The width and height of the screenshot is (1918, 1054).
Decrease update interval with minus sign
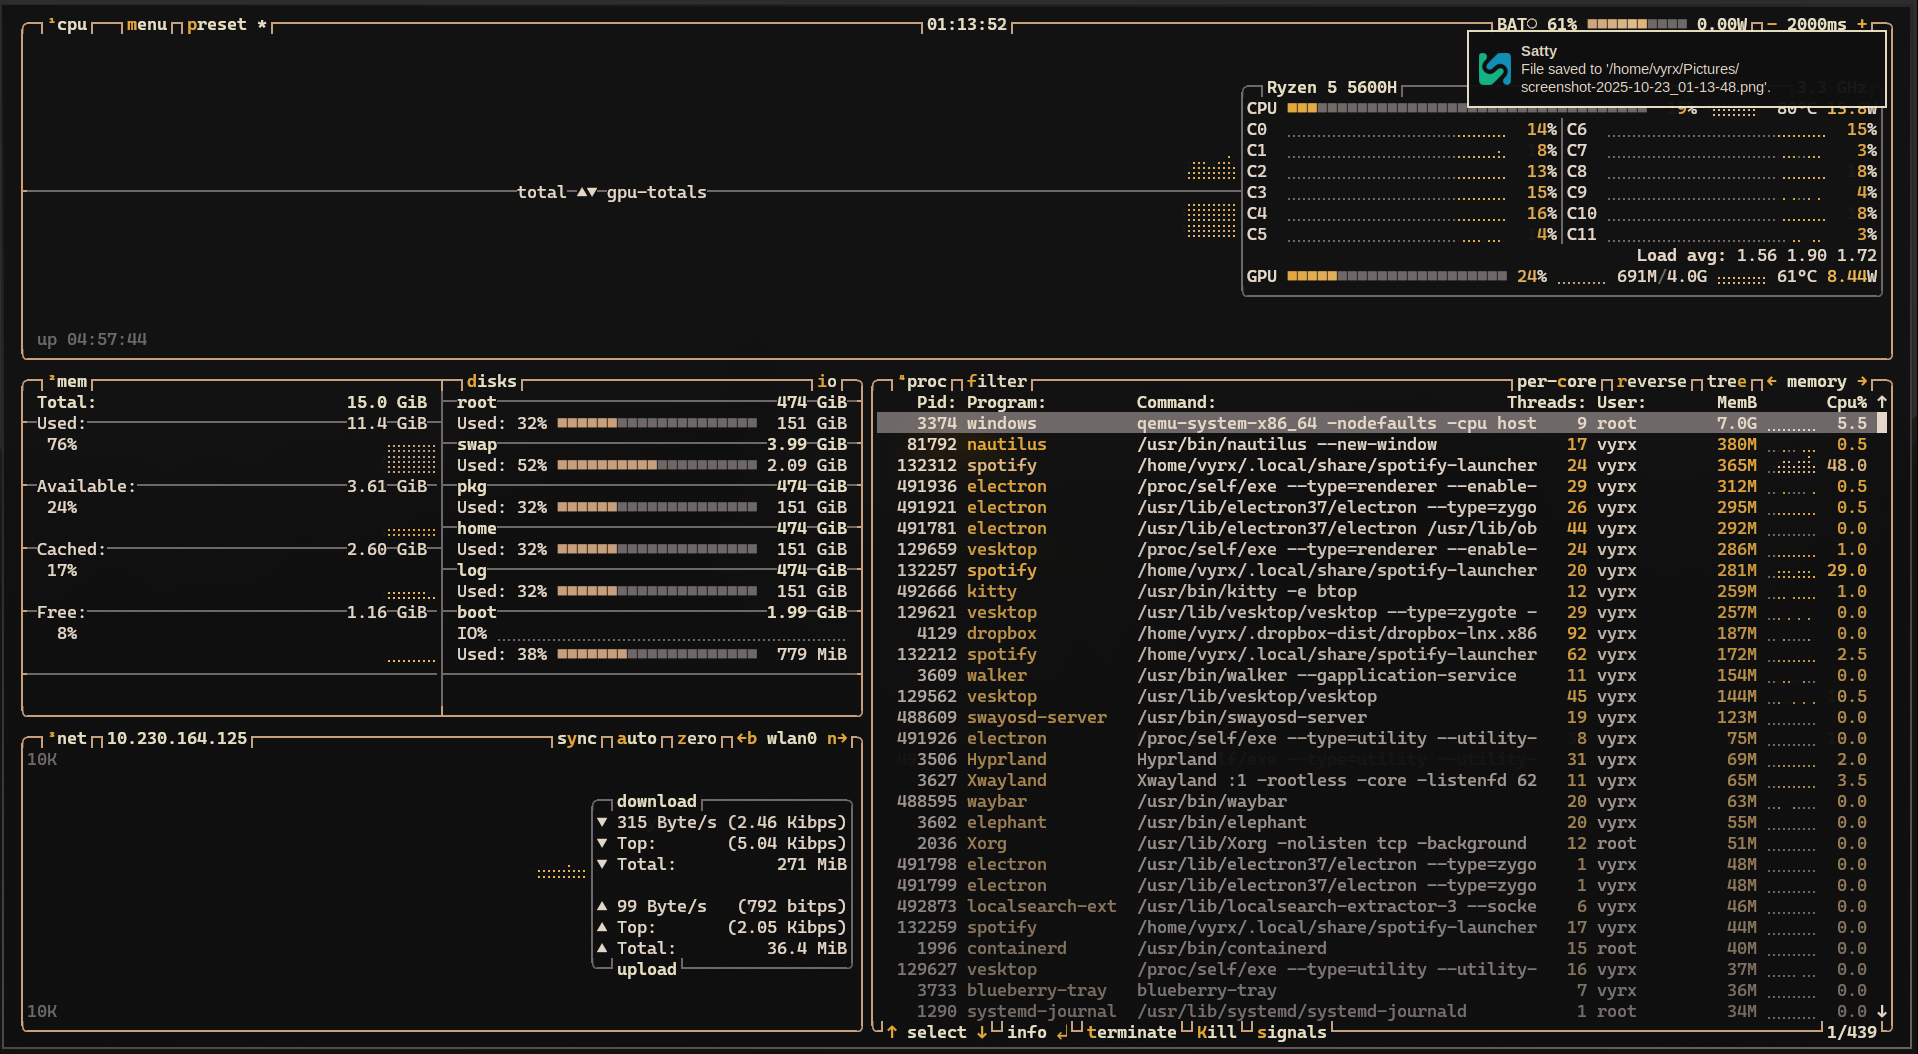(x=1771, y=25)
